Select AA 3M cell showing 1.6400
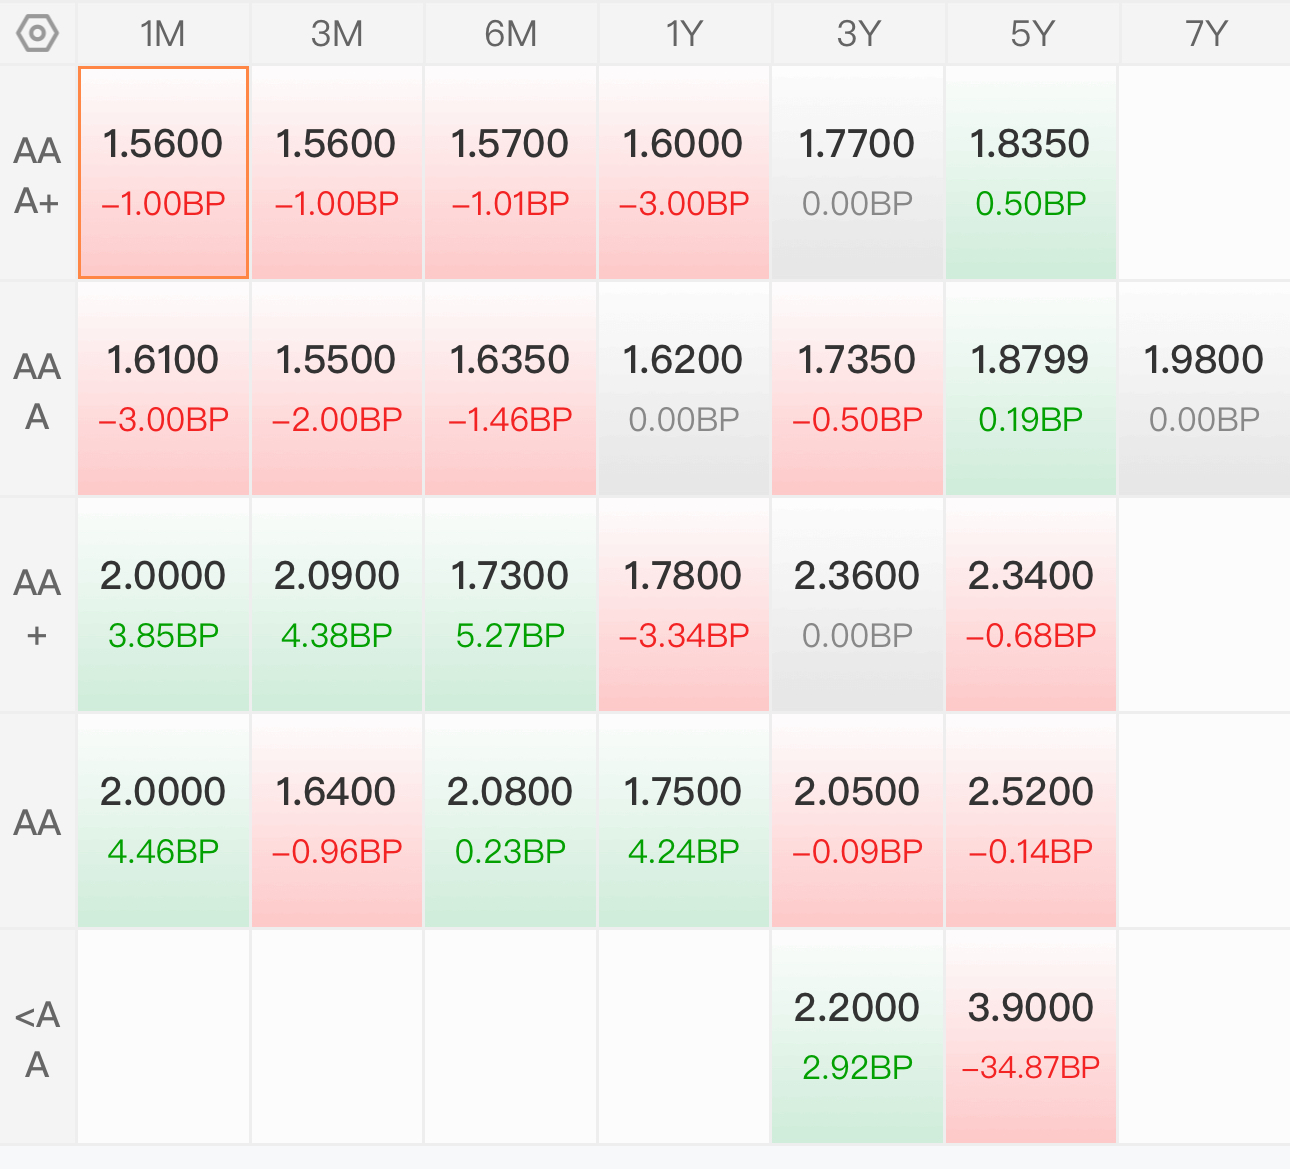Screen dimensions: 1290x1169 [337, 821]
